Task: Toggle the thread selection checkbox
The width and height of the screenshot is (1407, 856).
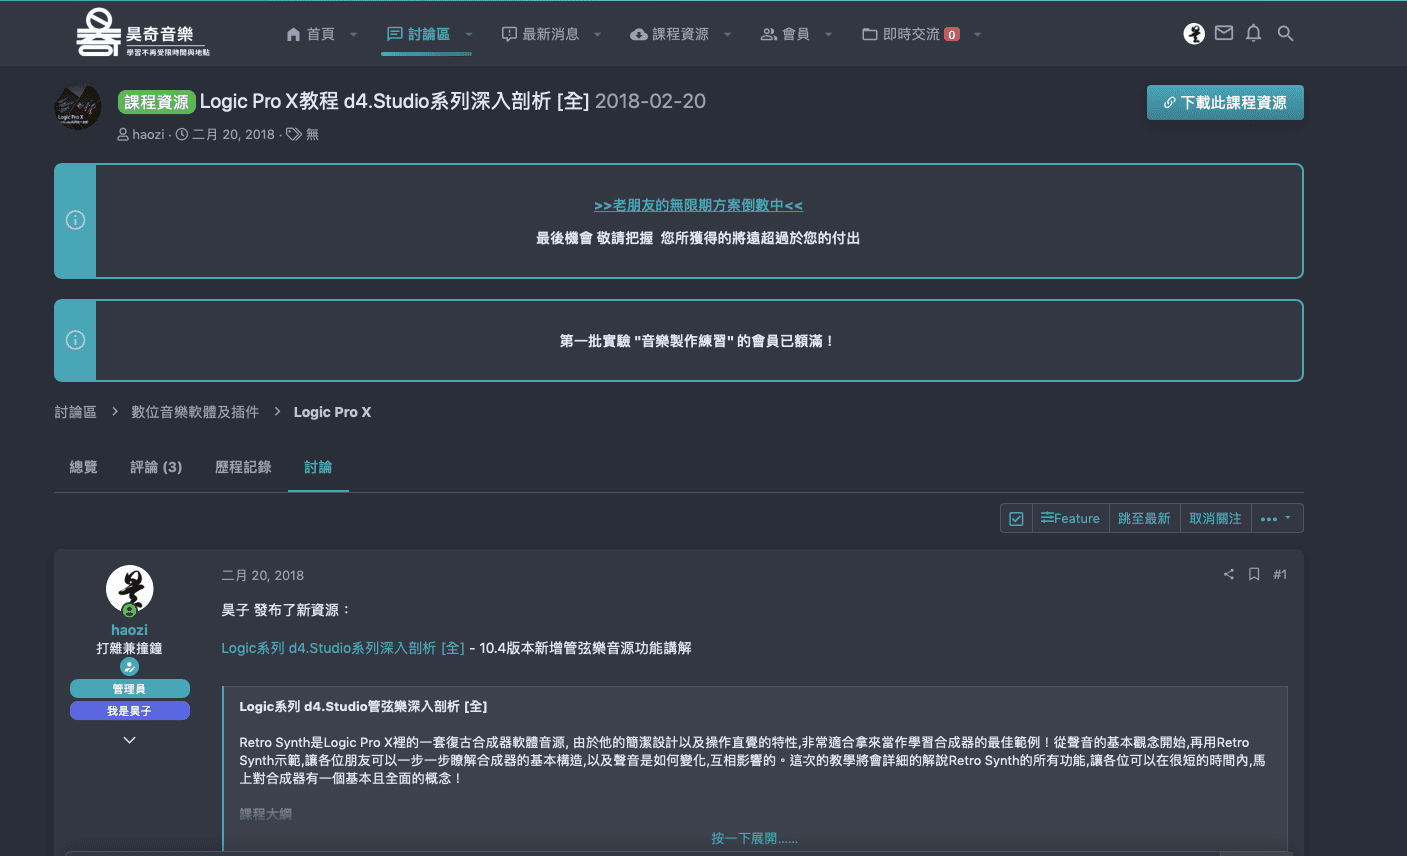Action: click(x=1016, y=518)
